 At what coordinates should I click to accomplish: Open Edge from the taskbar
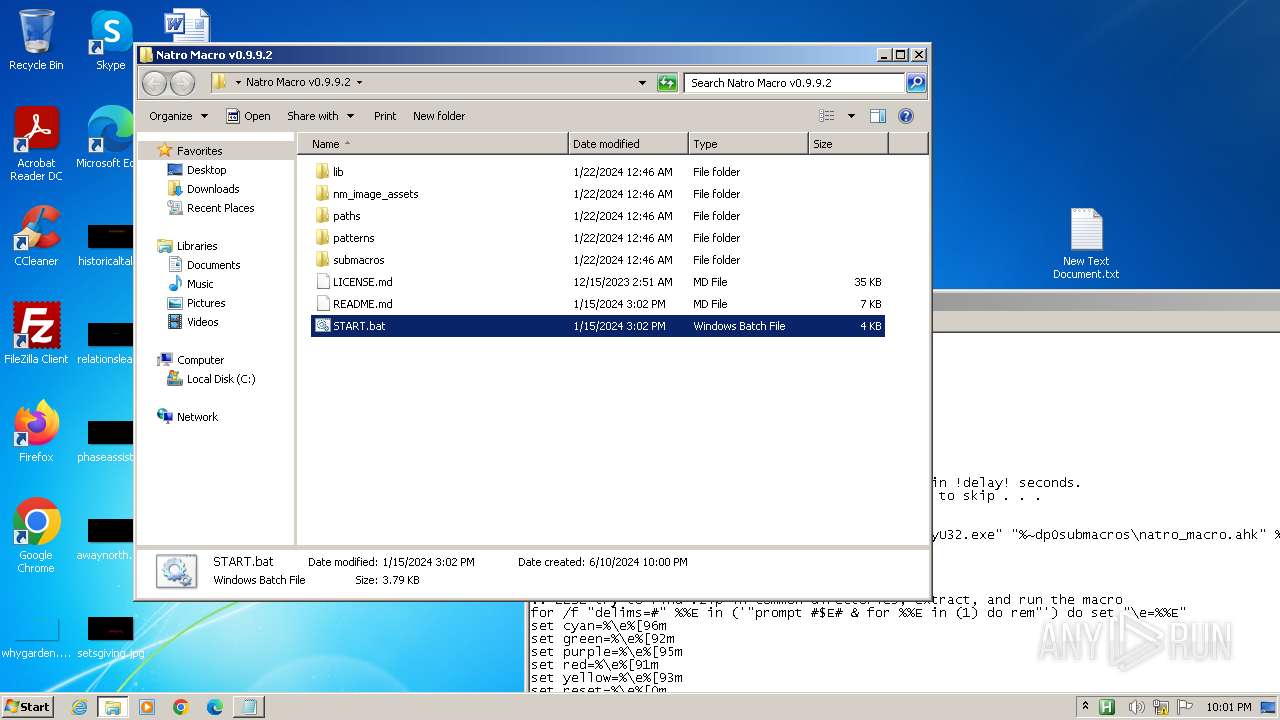click(x=214, y=707)
